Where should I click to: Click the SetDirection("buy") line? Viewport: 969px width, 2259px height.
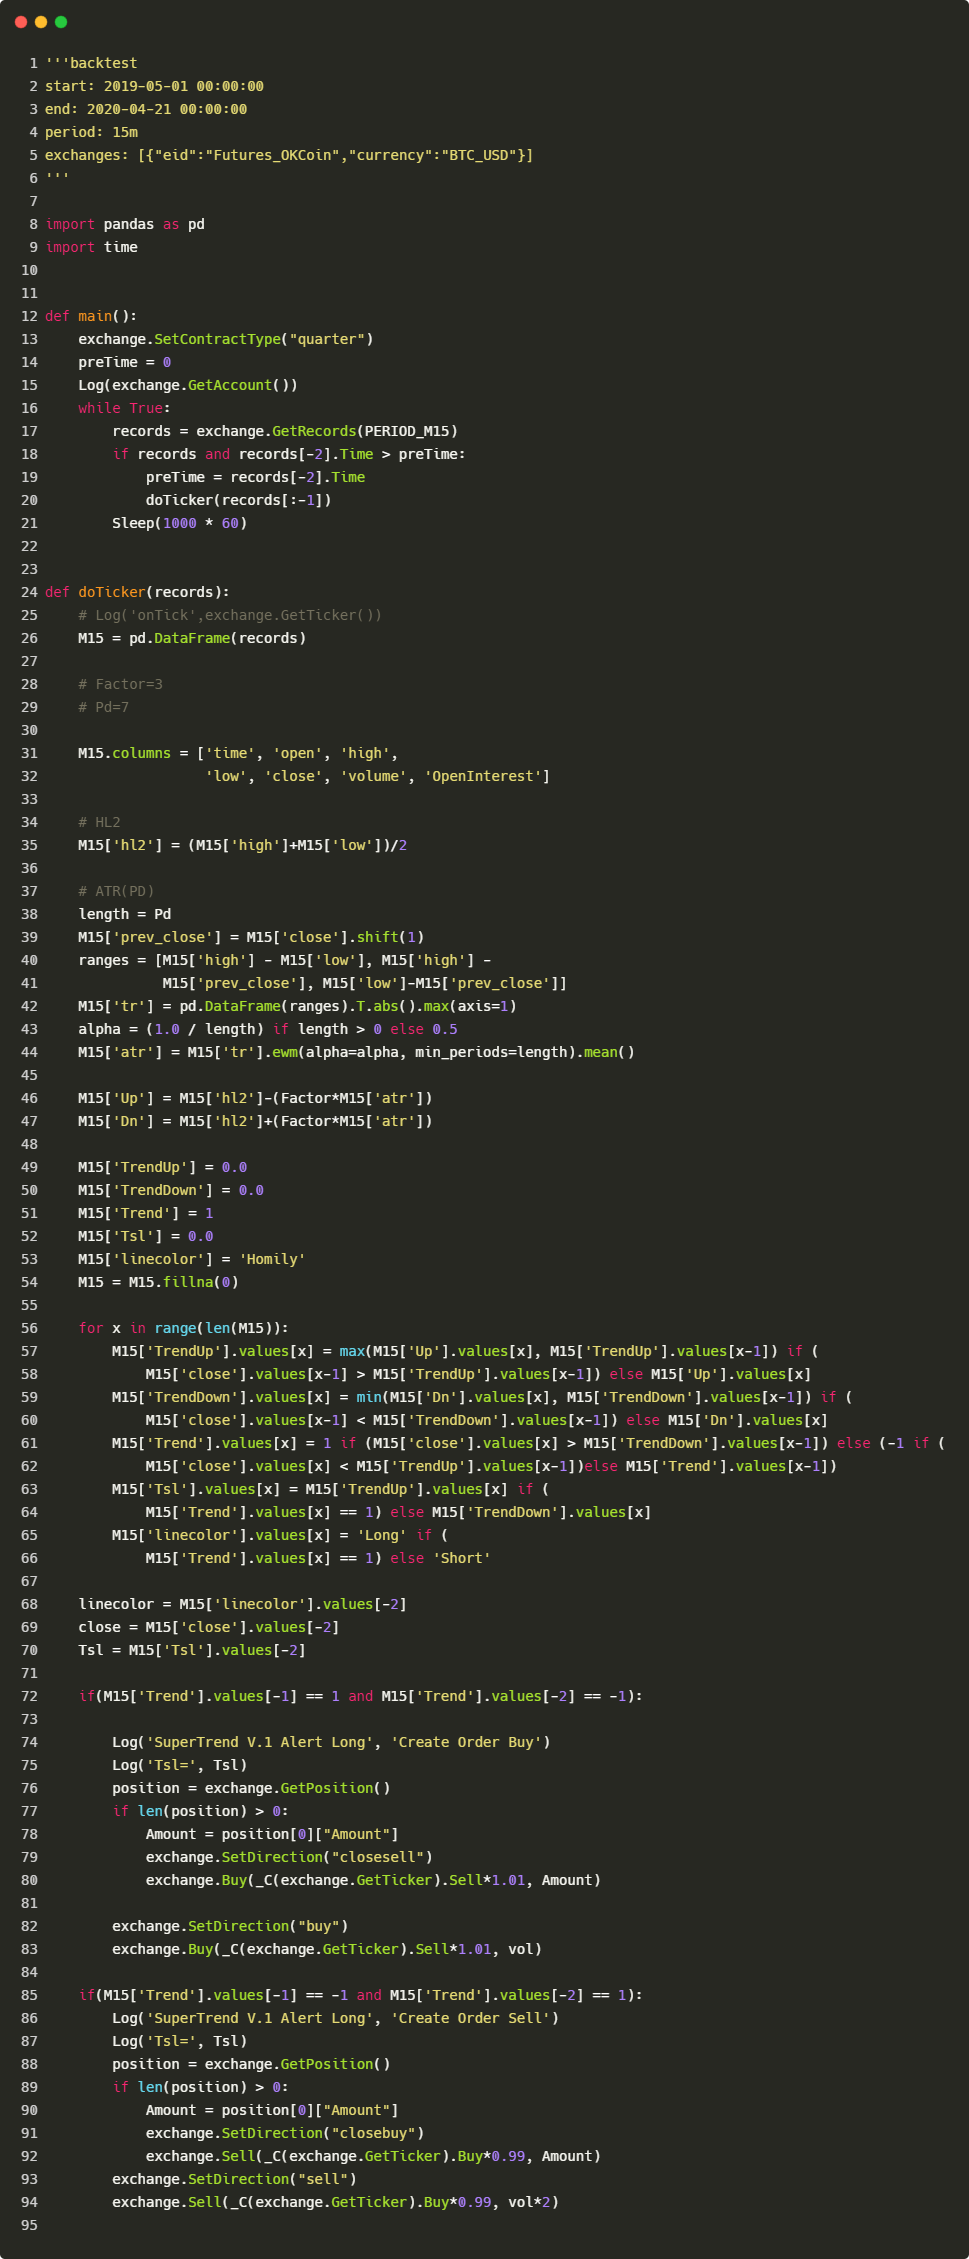coord(230,1926)
